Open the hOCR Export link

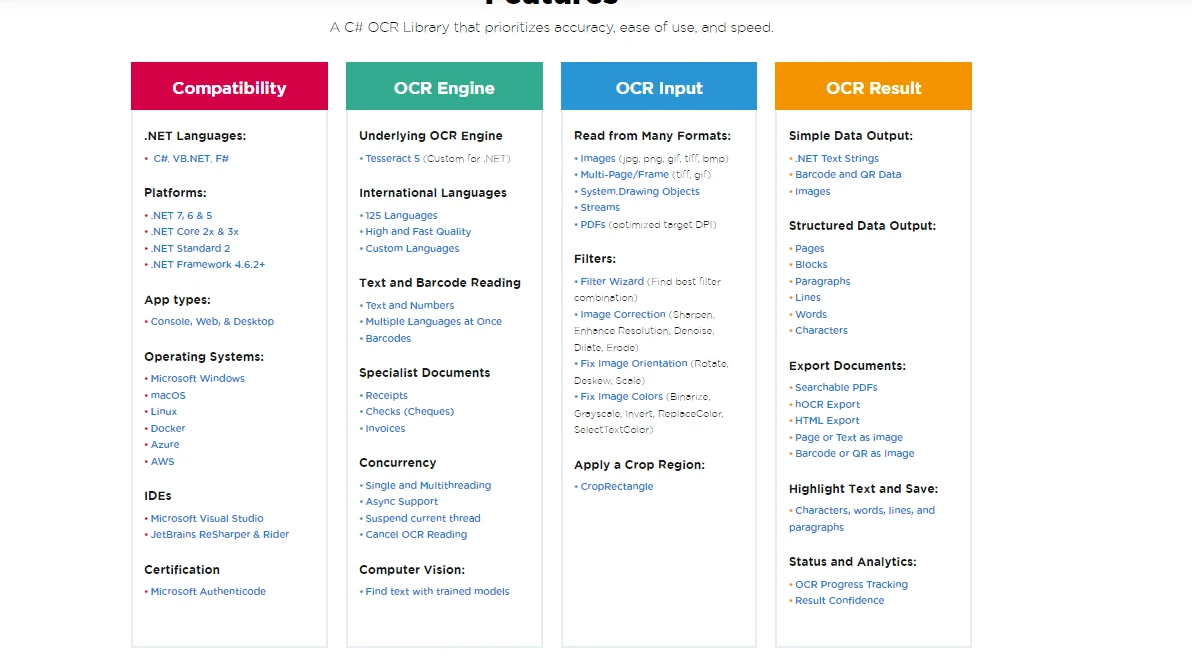(x=827, y=404)
